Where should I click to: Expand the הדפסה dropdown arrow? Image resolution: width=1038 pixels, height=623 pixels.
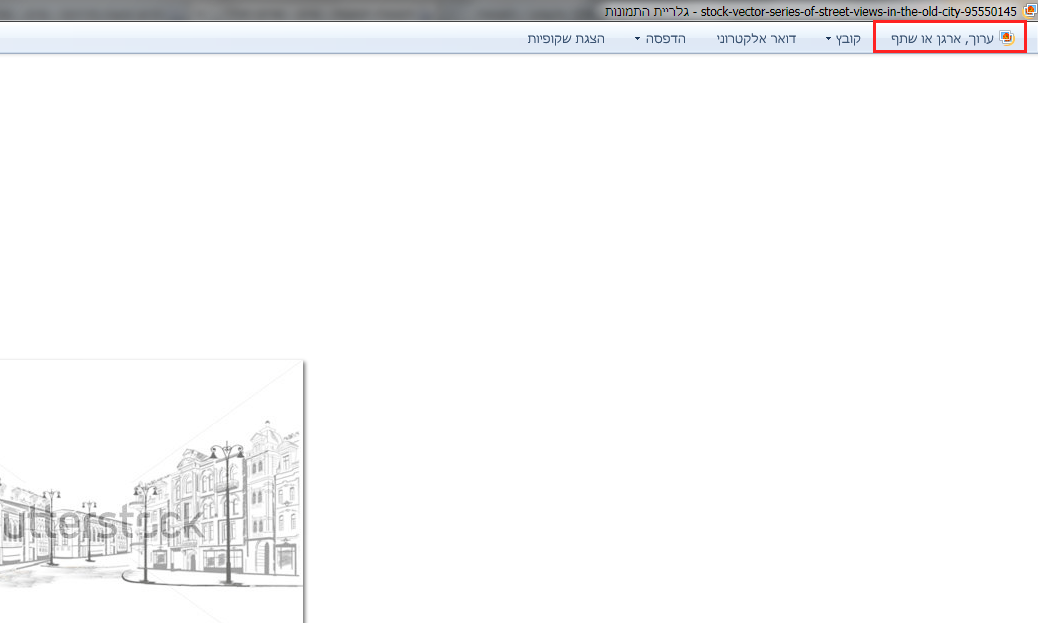[x=637, y=39]
